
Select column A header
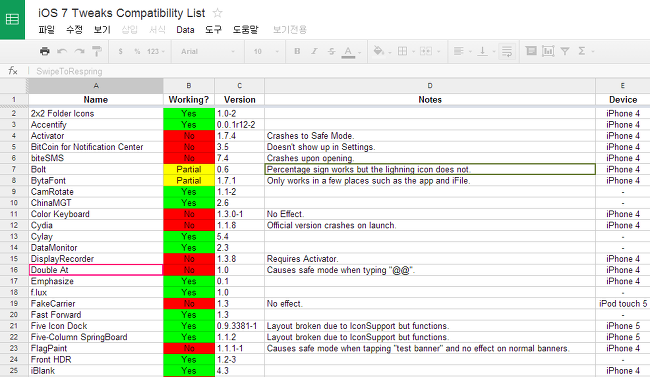point(96,86)
